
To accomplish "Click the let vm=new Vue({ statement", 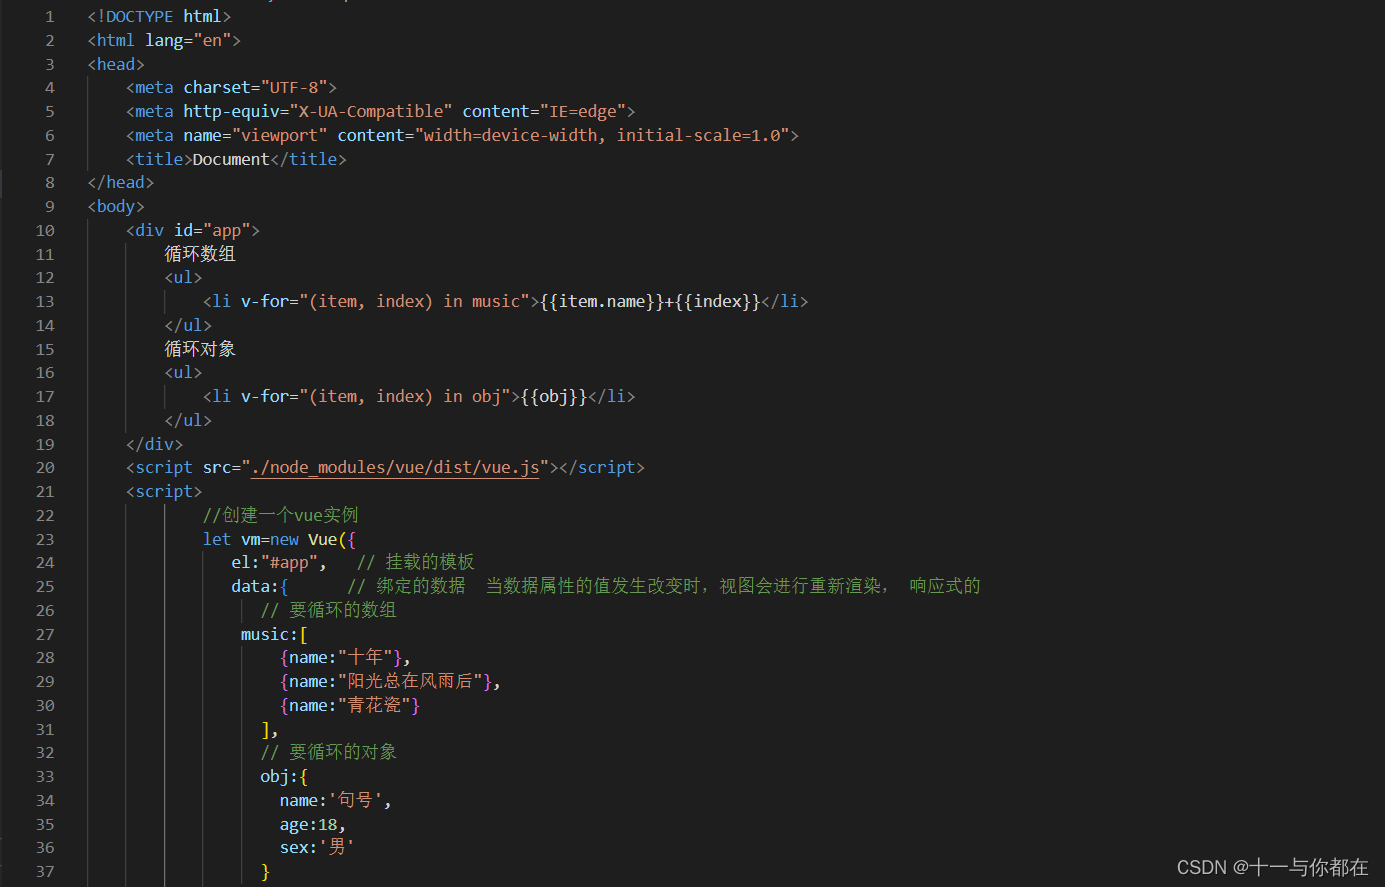I will (279, 539).
